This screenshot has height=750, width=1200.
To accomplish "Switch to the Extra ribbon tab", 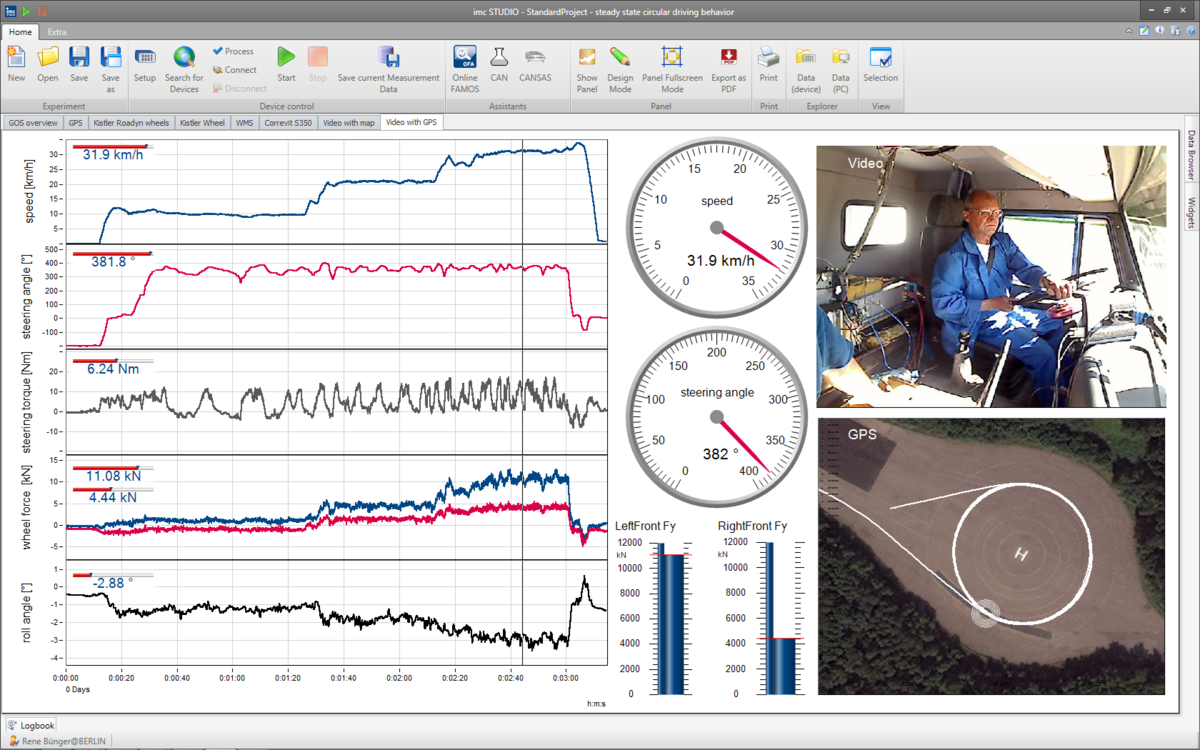I will (57, 31).
